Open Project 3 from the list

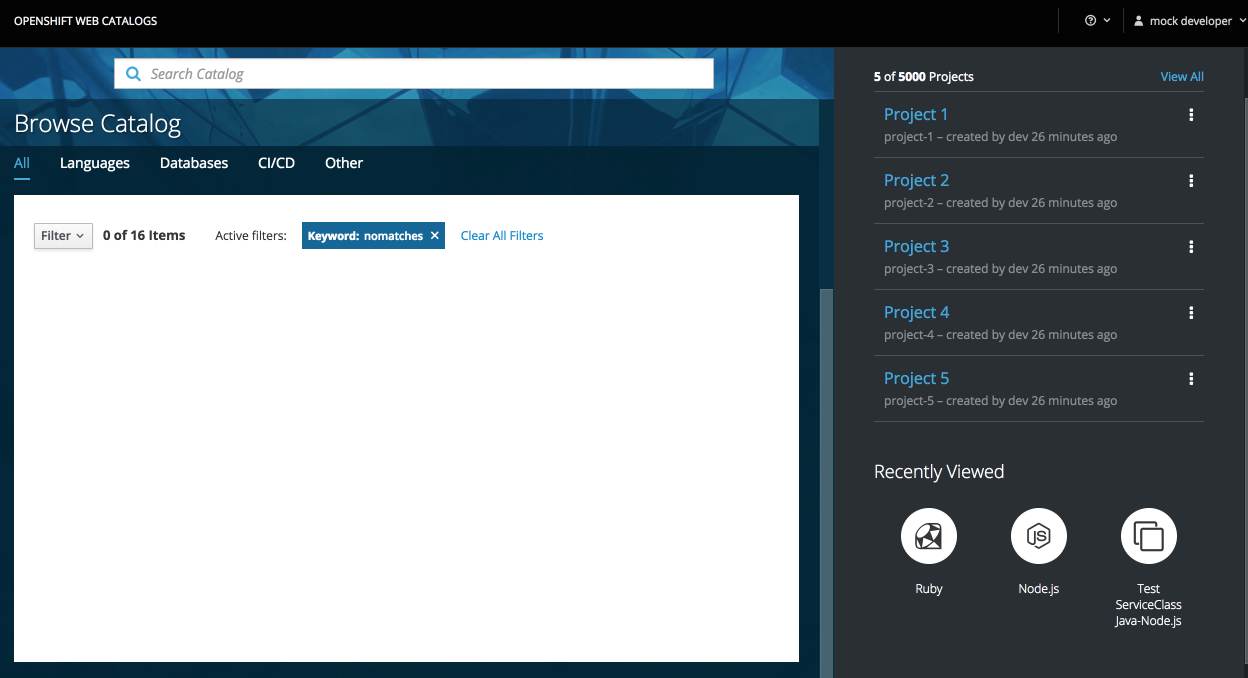pyautogui.click(x=916, y=245)
